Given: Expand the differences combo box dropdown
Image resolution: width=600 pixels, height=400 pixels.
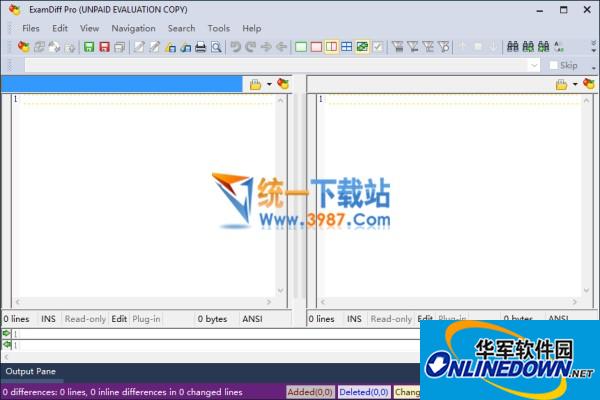Looking at the screenshot, I should pyautogui.click(x=533, y=66).
